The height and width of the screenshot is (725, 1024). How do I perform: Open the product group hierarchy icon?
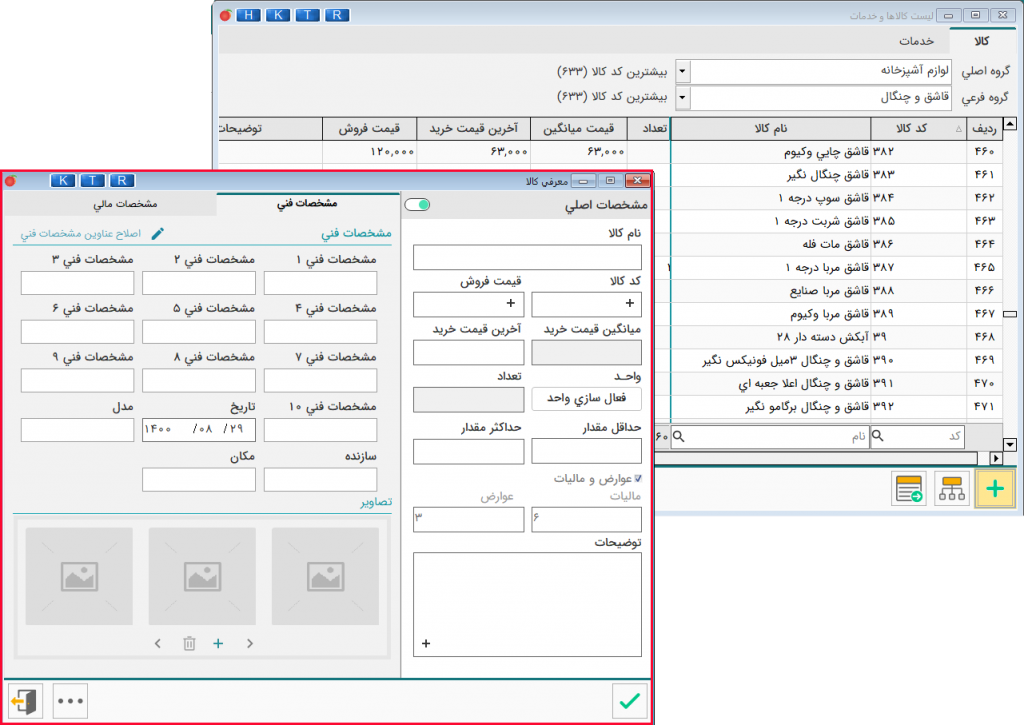click(951, 488)
